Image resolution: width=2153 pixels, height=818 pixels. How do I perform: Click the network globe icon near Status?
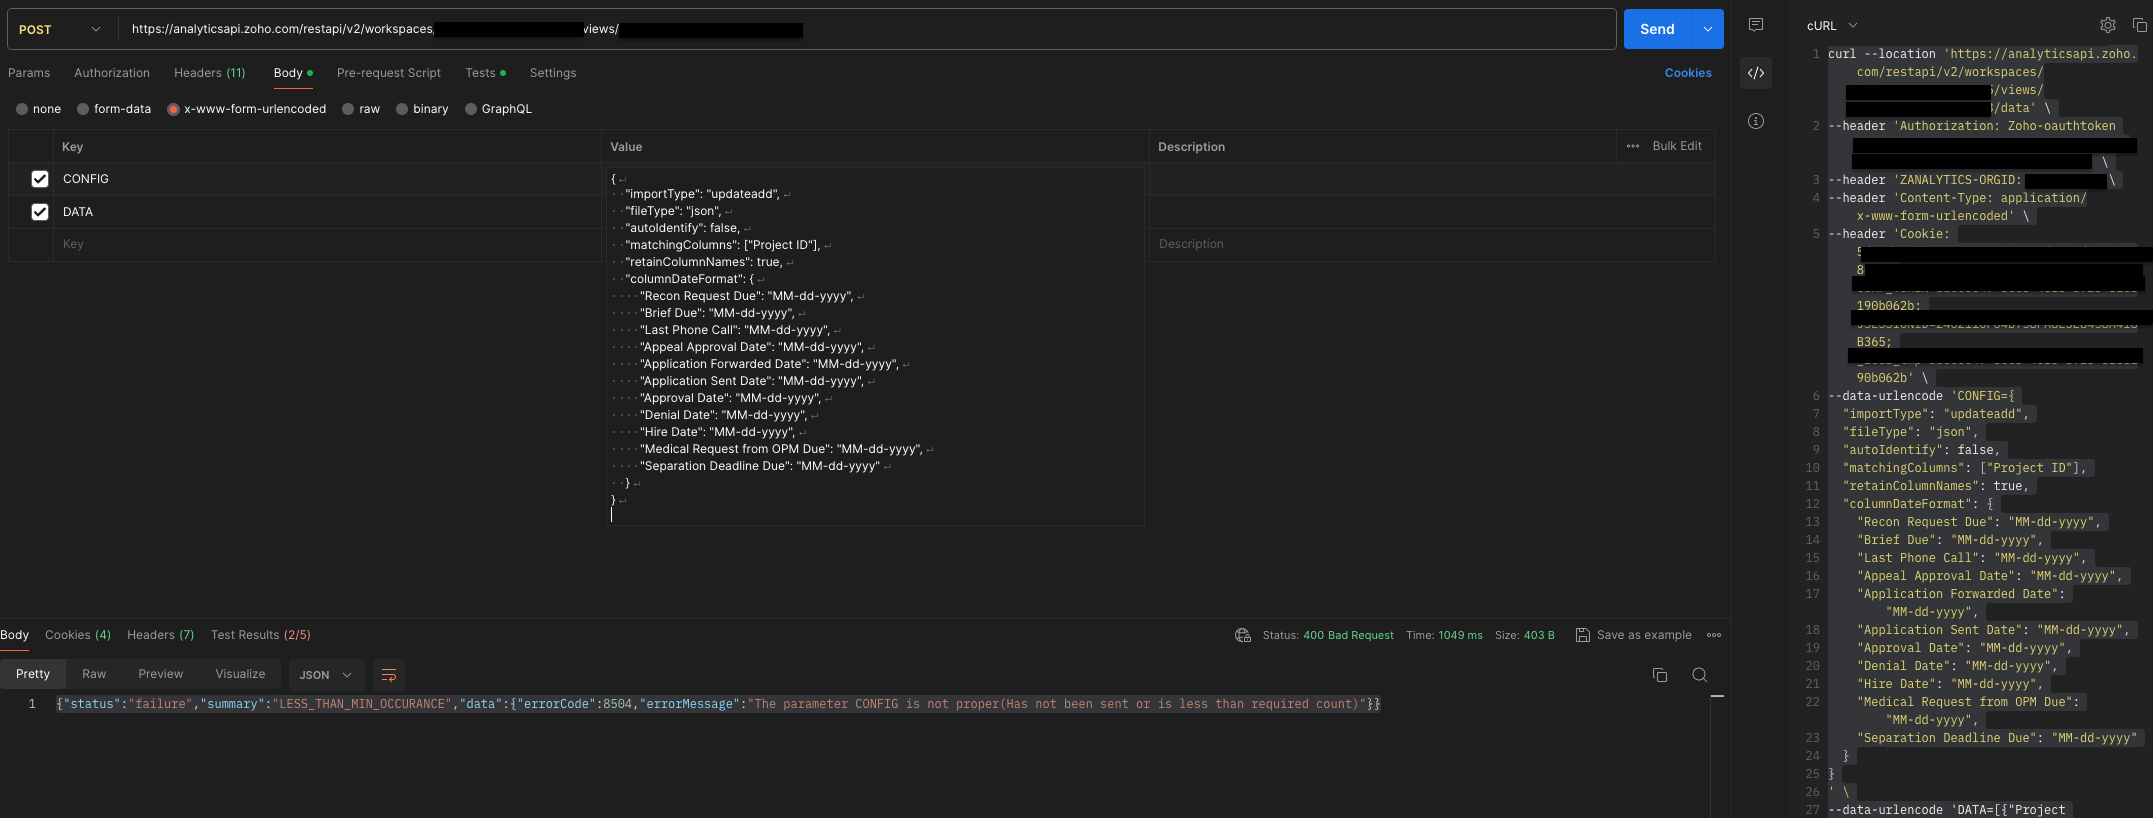click(1243, 635)
